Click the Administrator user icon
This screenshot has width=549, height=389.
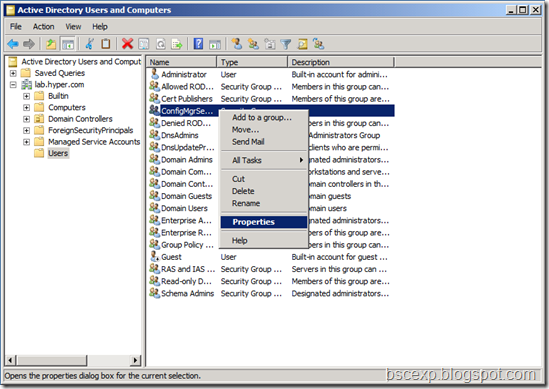(154, 74)
